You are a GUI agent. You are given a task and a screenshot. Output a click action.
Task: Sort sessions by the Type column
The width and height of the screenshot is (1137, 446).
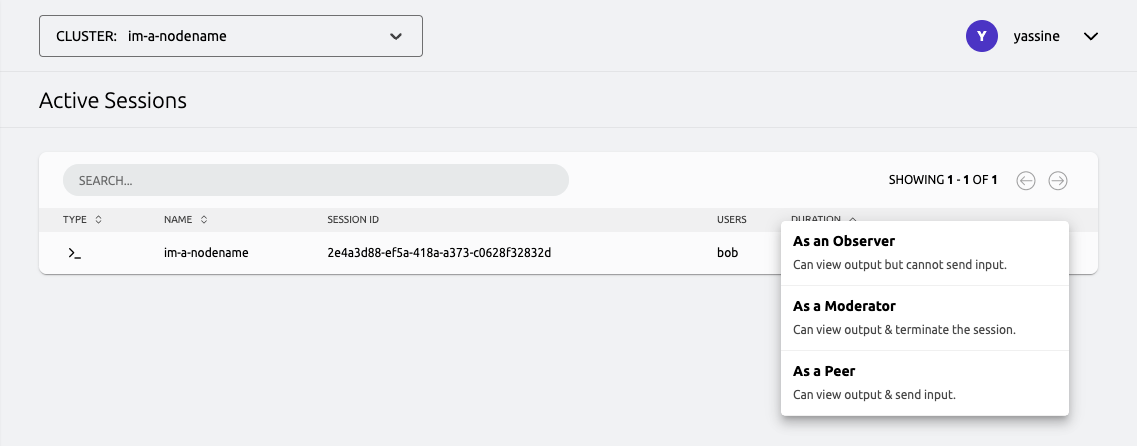pyautogui.click(x=82, y=219)
